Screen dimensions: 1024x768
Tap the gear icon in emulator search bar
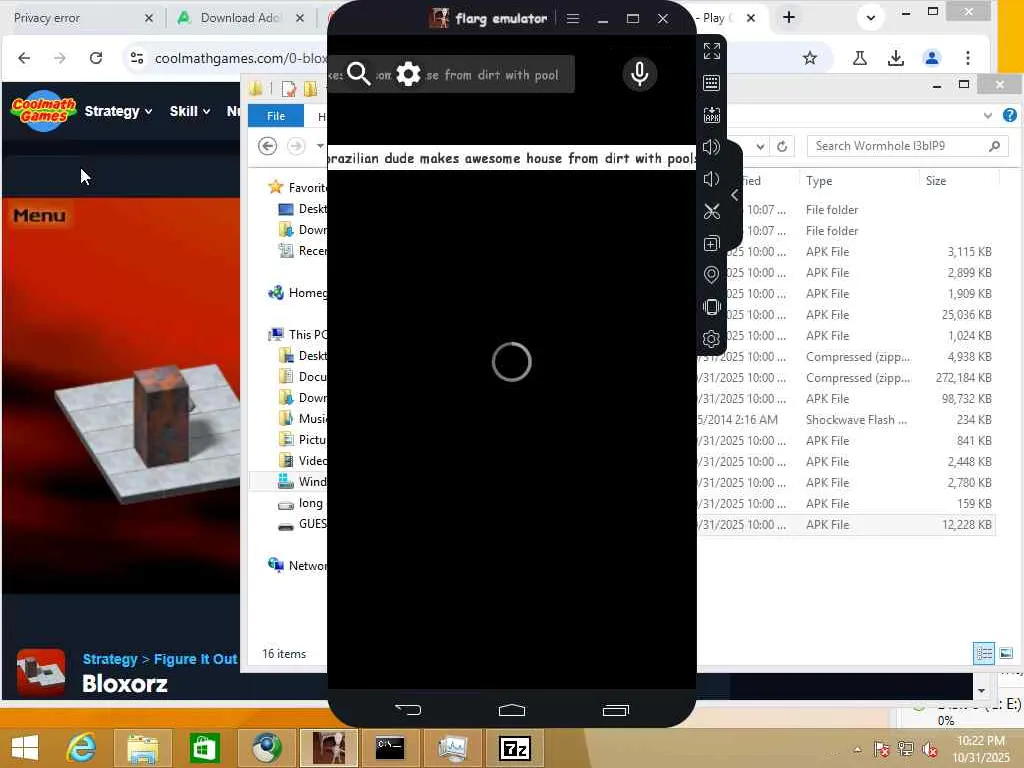coord(408,74)
